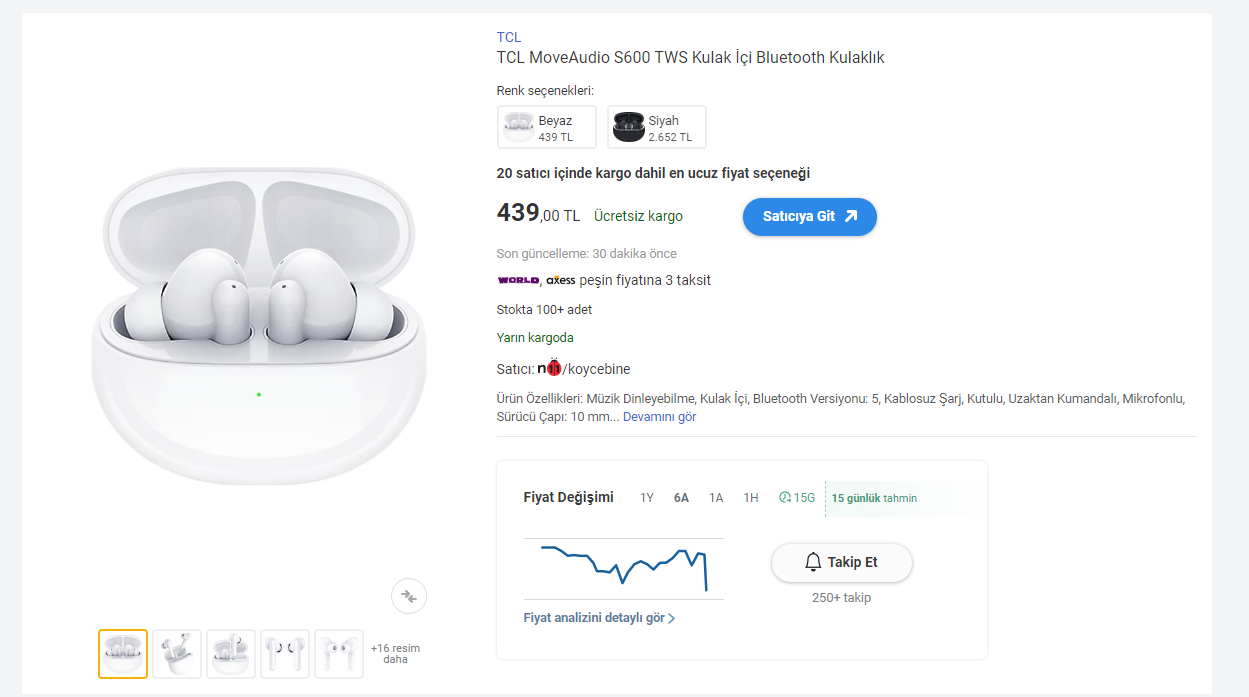The width and height of the screenshot is (1249, 697).
Task: Switch price chart to 1A range
Action: point(716,498)
